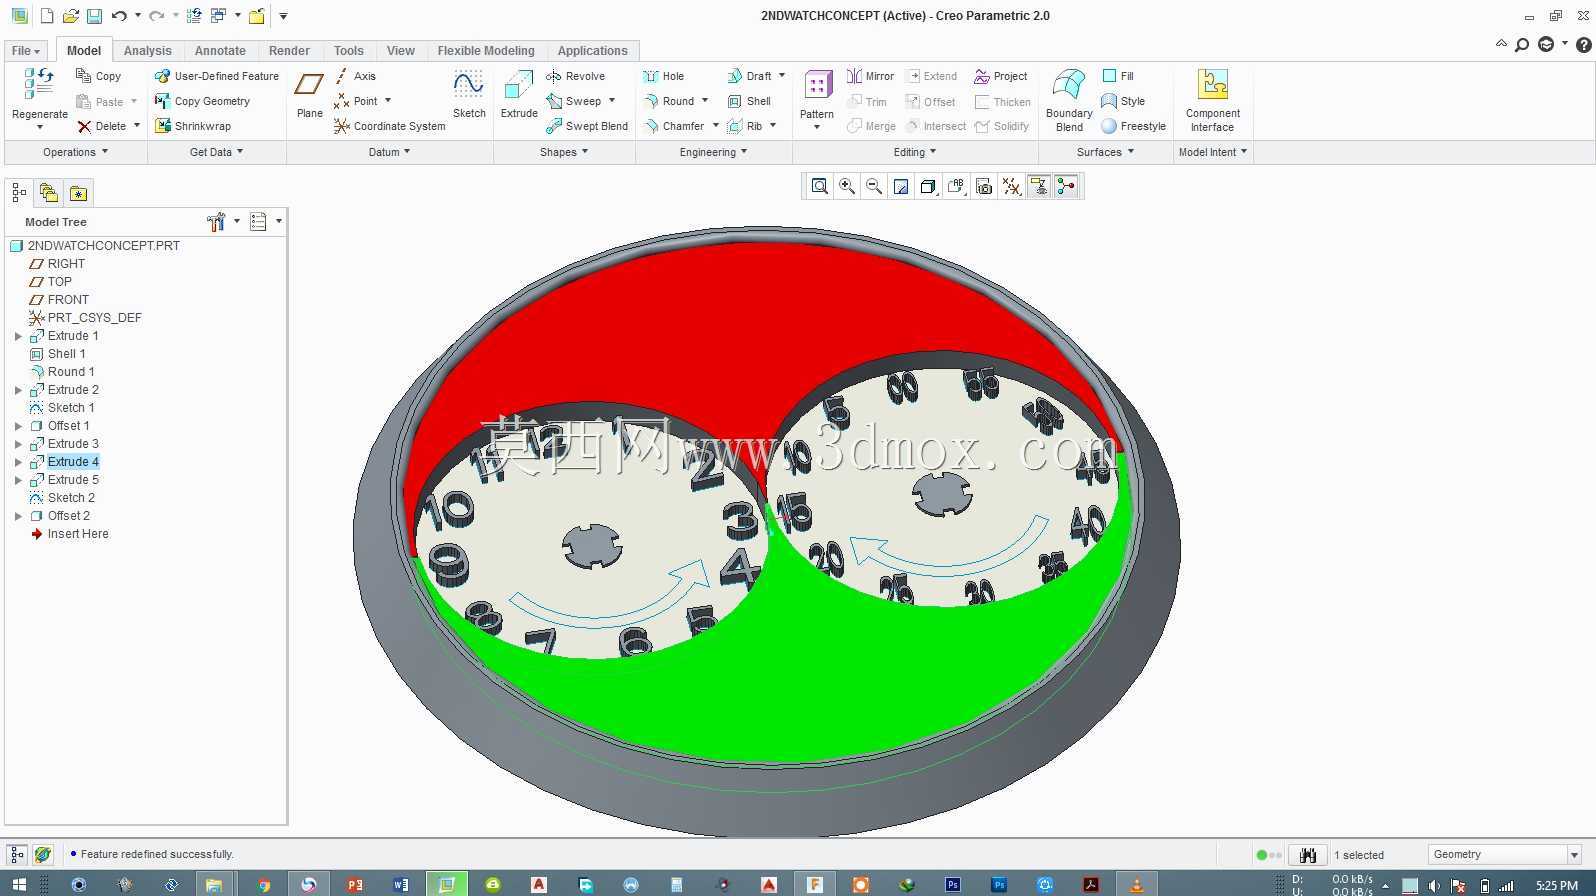Image resolution: width=1596 pixels, height=896 pixels.
Task: Create a datum Axis
Action: point(355,76)
